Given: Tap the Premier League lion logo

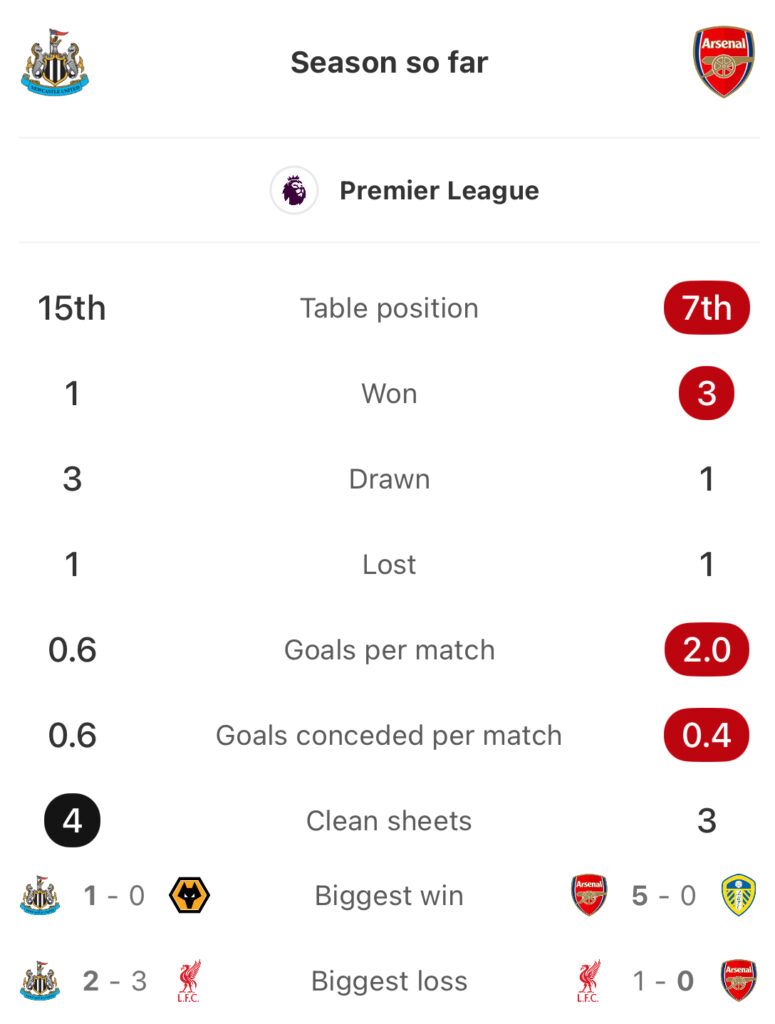Looking at the screenshot, I should (x=294, y=190).
